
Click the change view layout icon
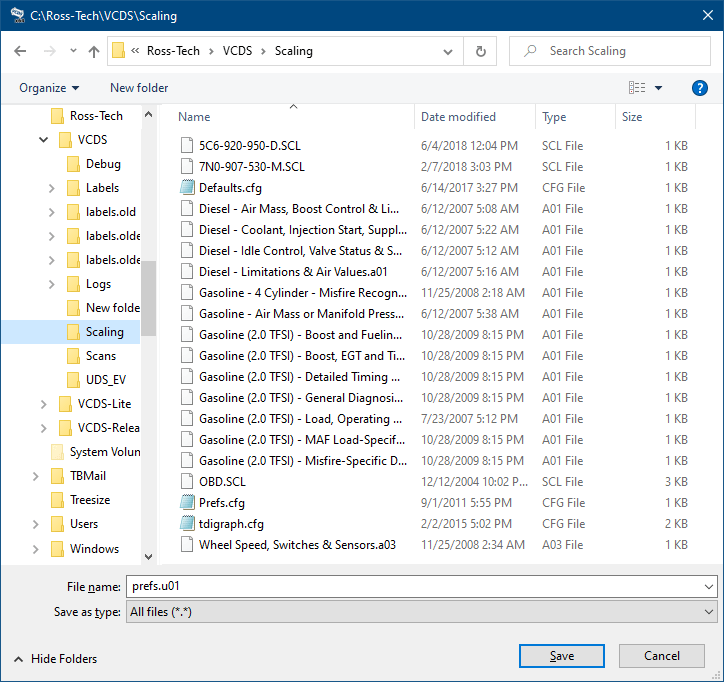click(x=637, y=87)
